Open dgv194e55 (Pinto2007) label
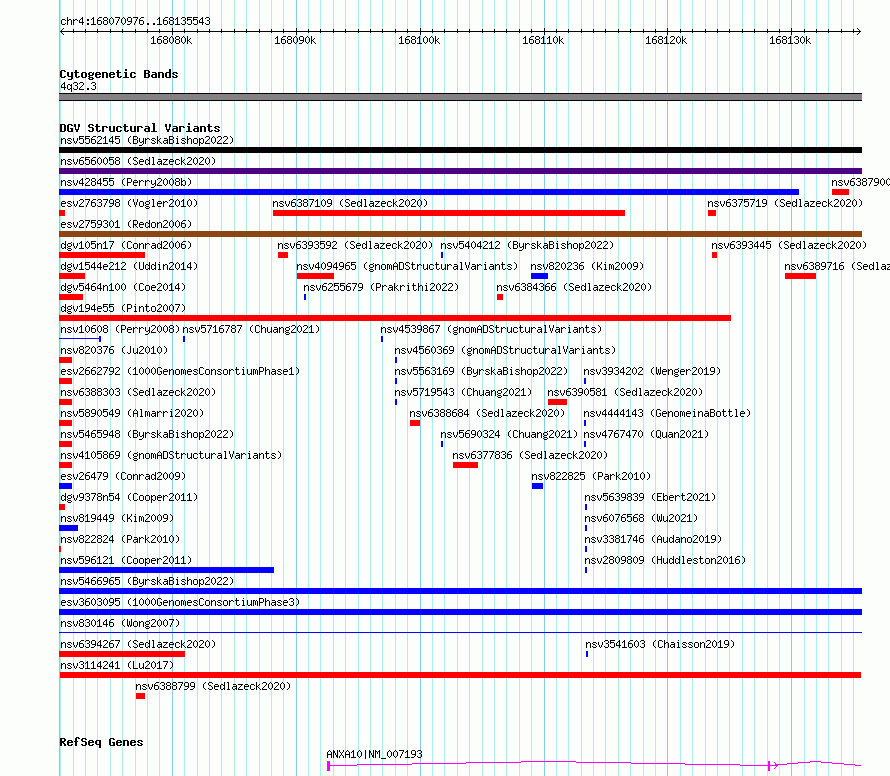Viewport: 890px width, 776px height. click(x=123, y=308)
